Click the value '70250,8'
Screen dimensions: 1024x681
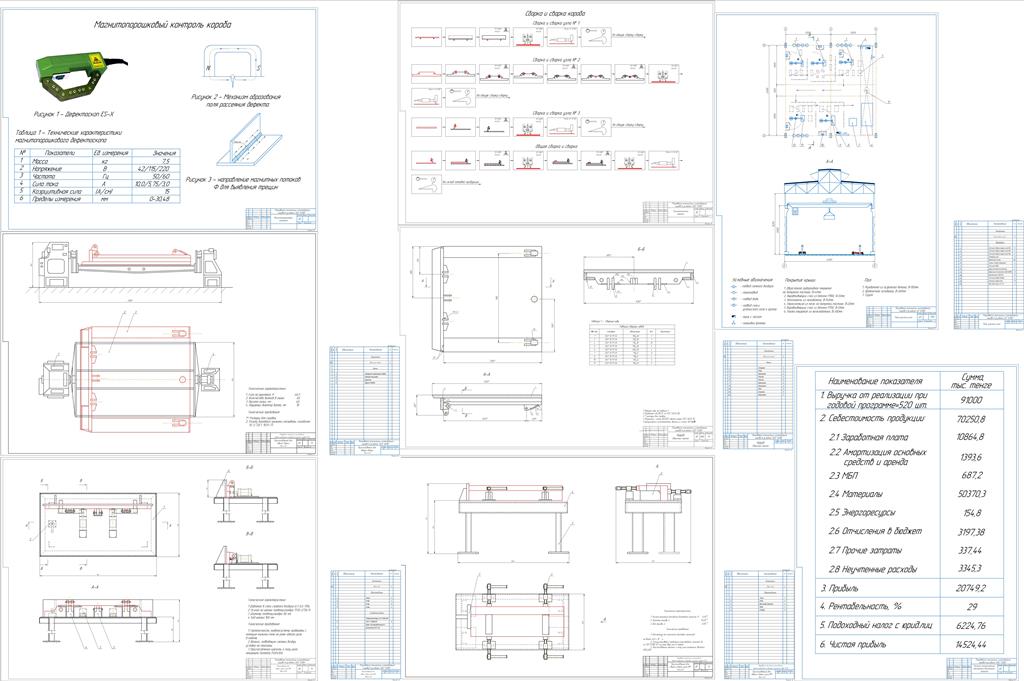click(972, 419)
